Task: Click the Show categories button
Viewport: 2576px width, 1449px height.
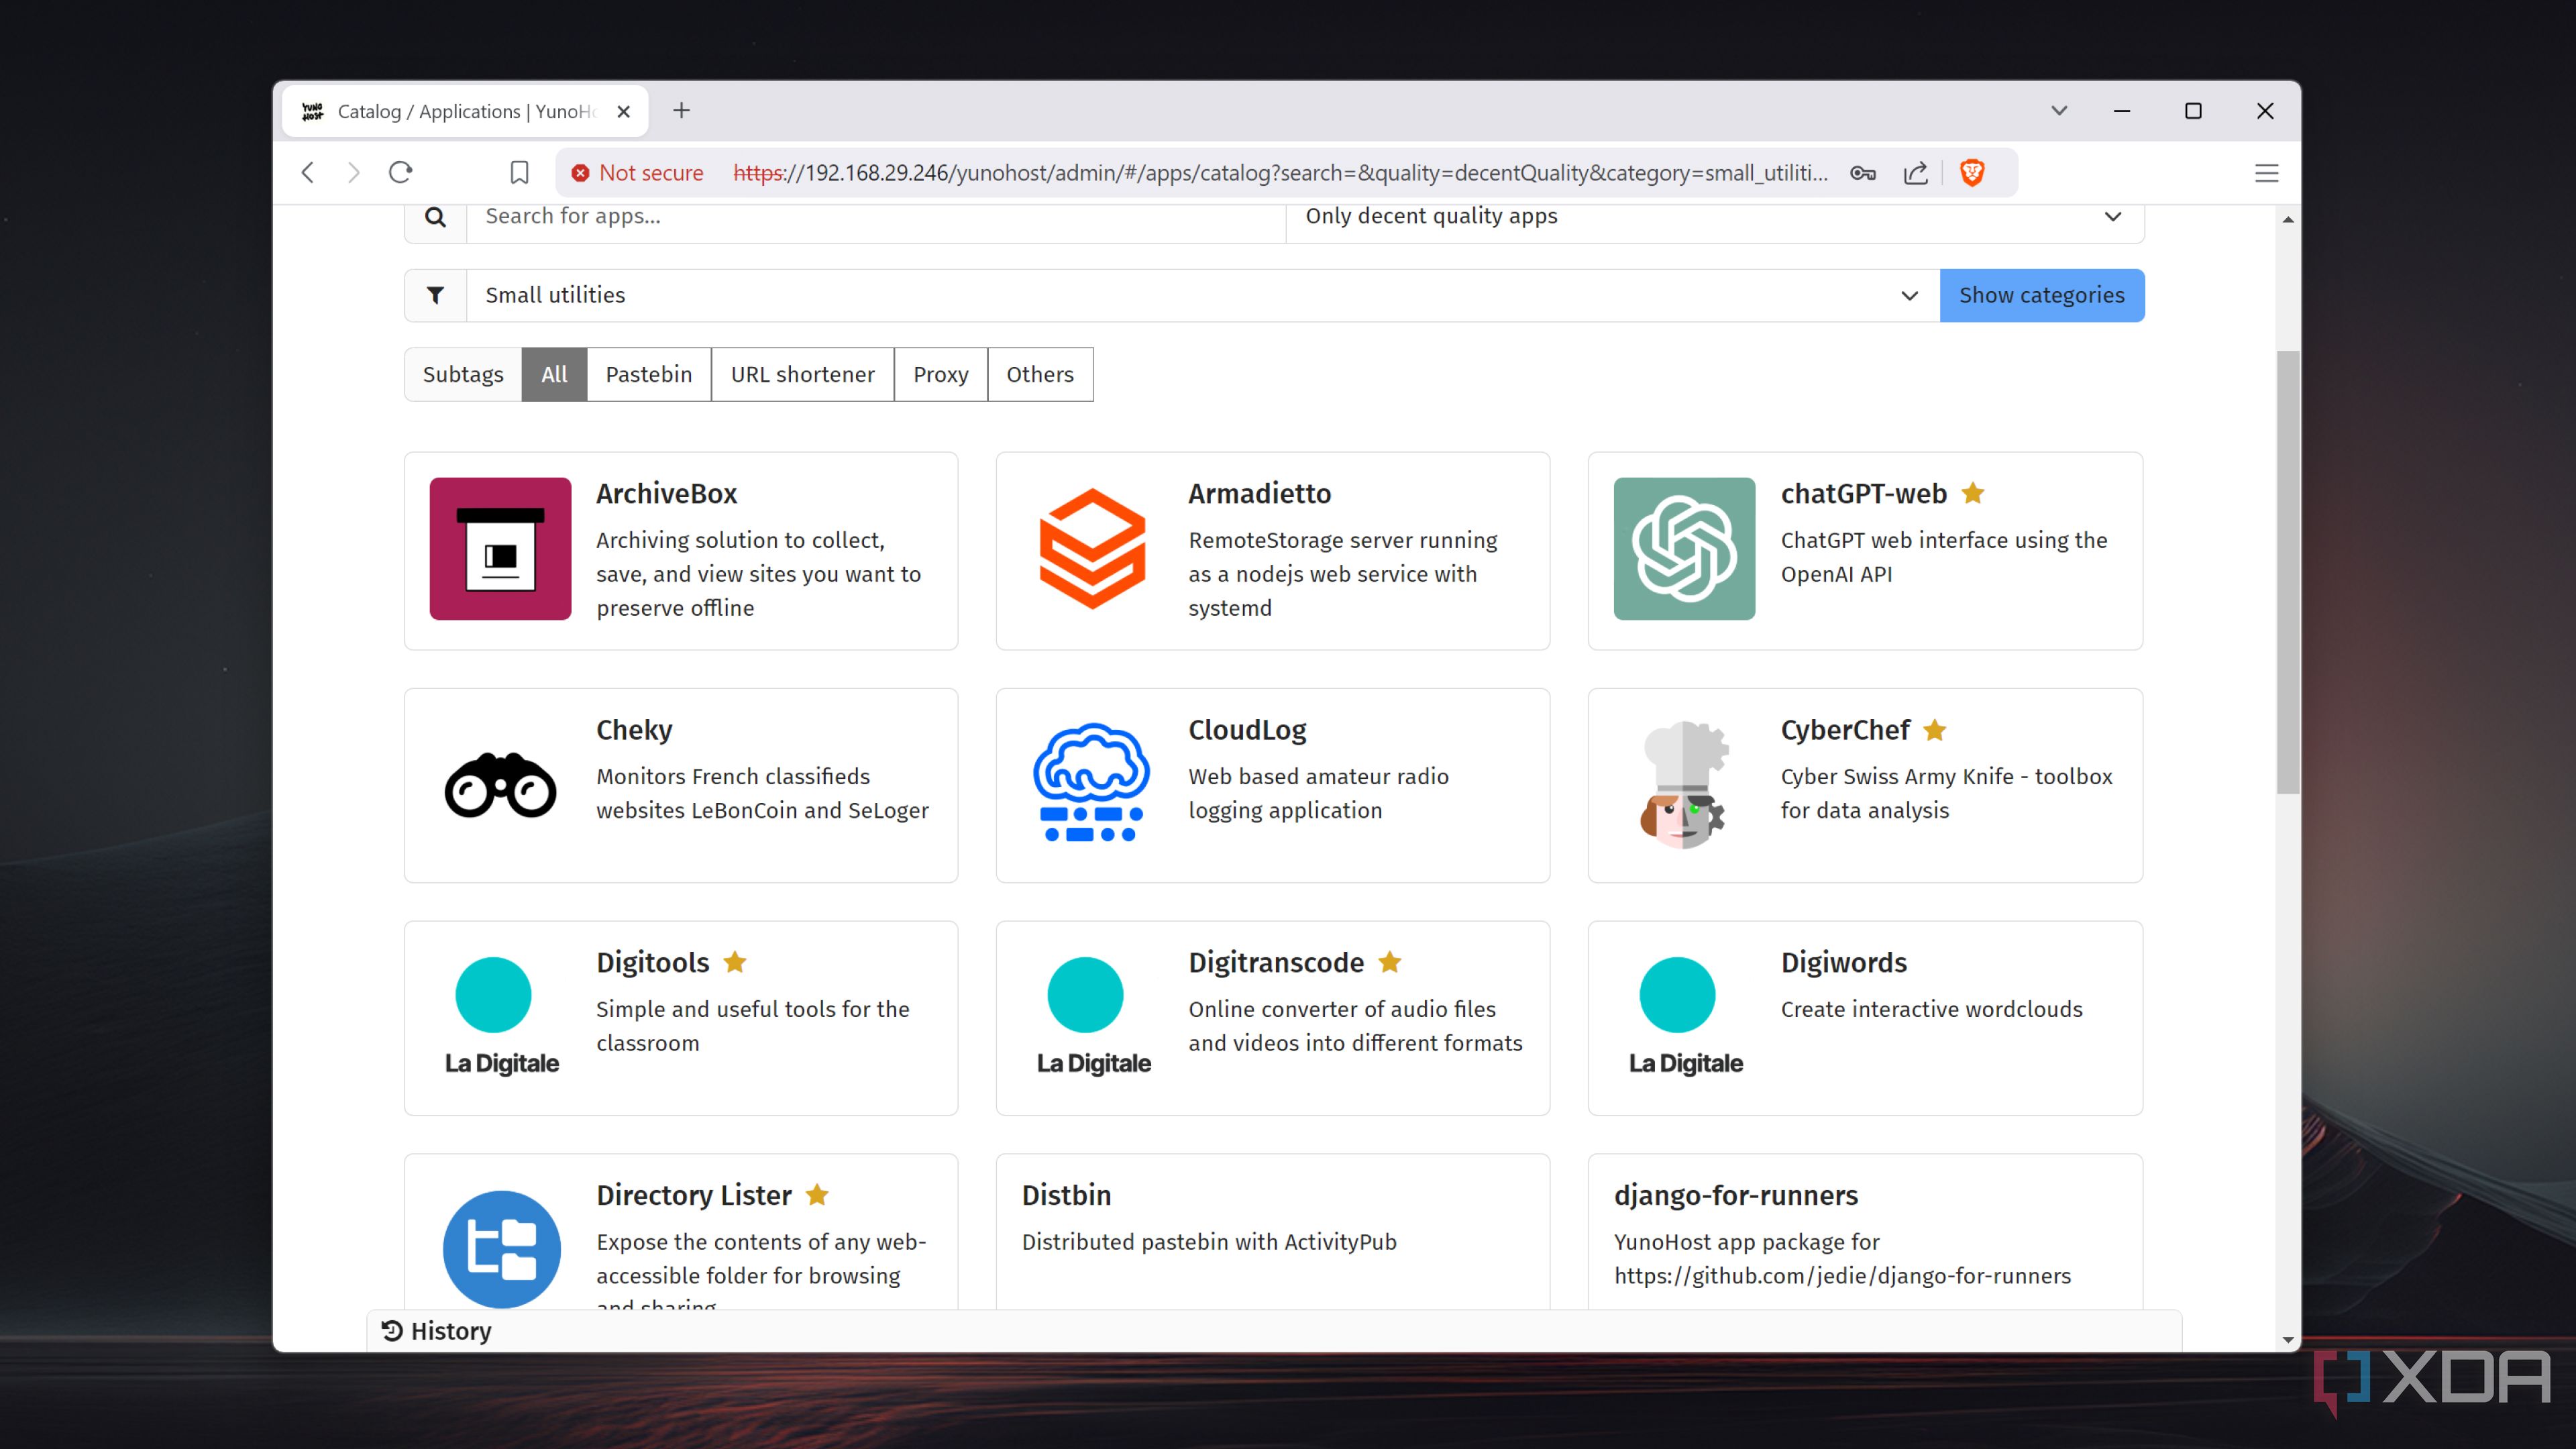Action: tap(2041, 295)
